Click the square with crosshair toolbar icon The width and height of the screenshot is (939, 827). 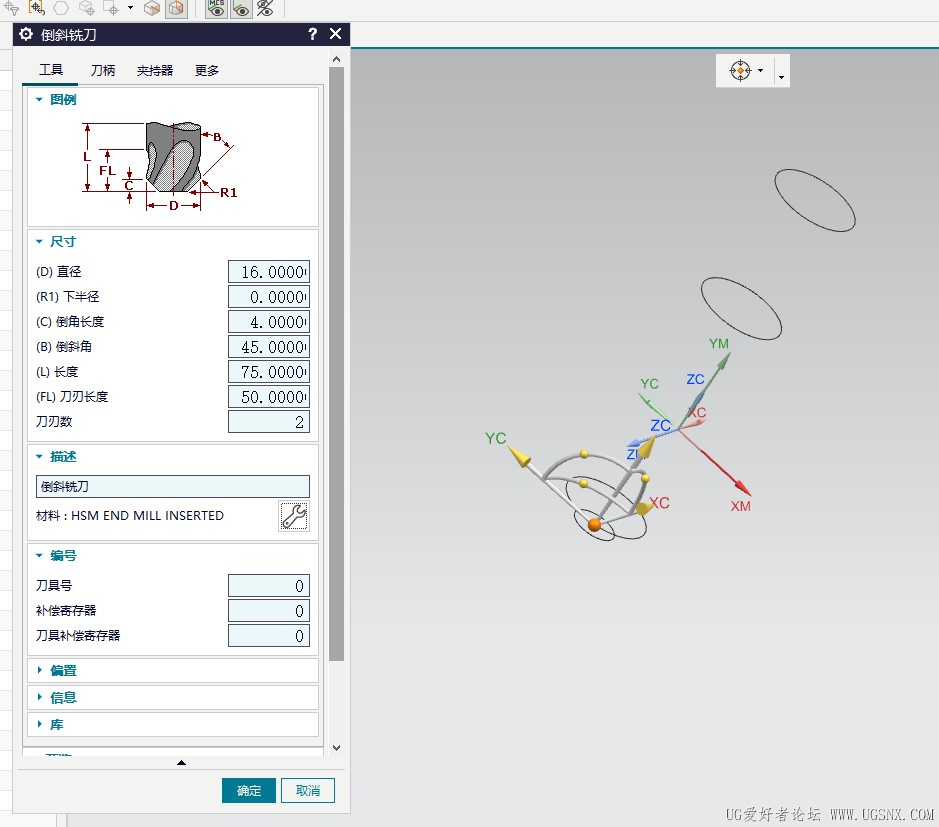(x=111, y=8)
